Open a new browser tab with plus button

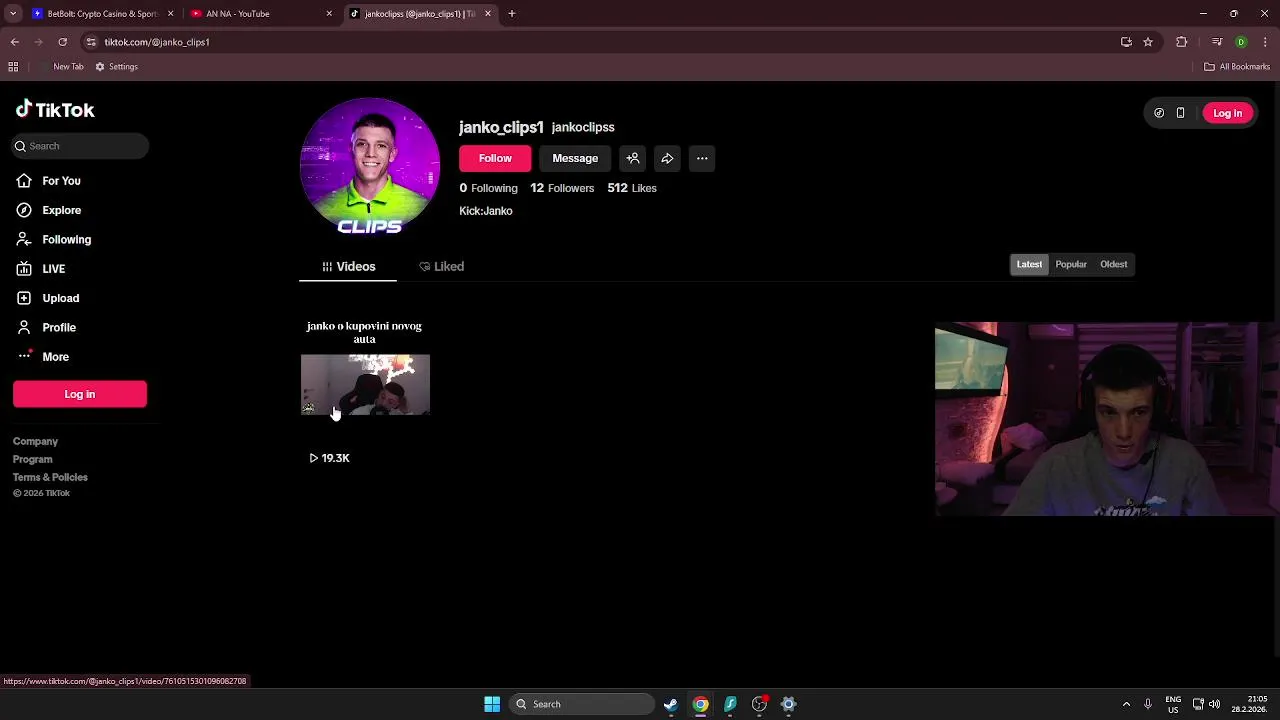pos(512,14)
